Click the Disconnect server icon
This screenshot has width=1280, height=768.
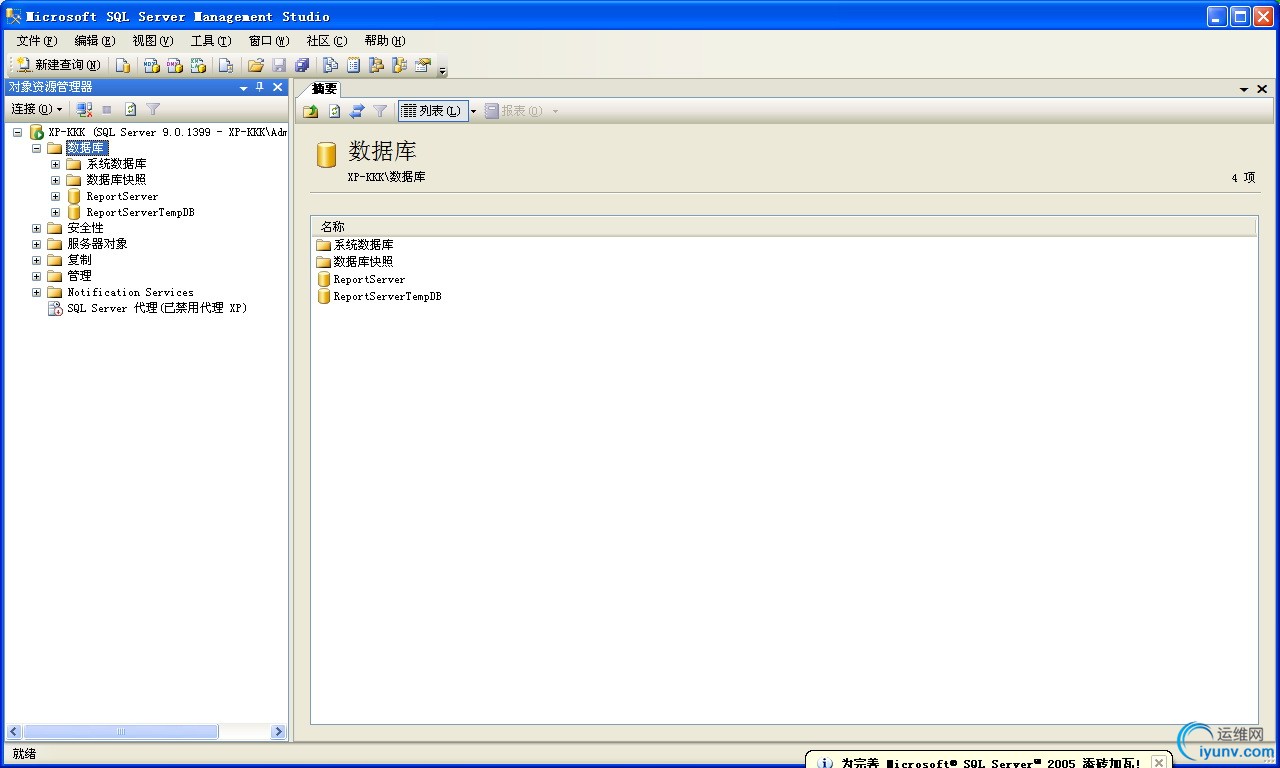(84, 109)
